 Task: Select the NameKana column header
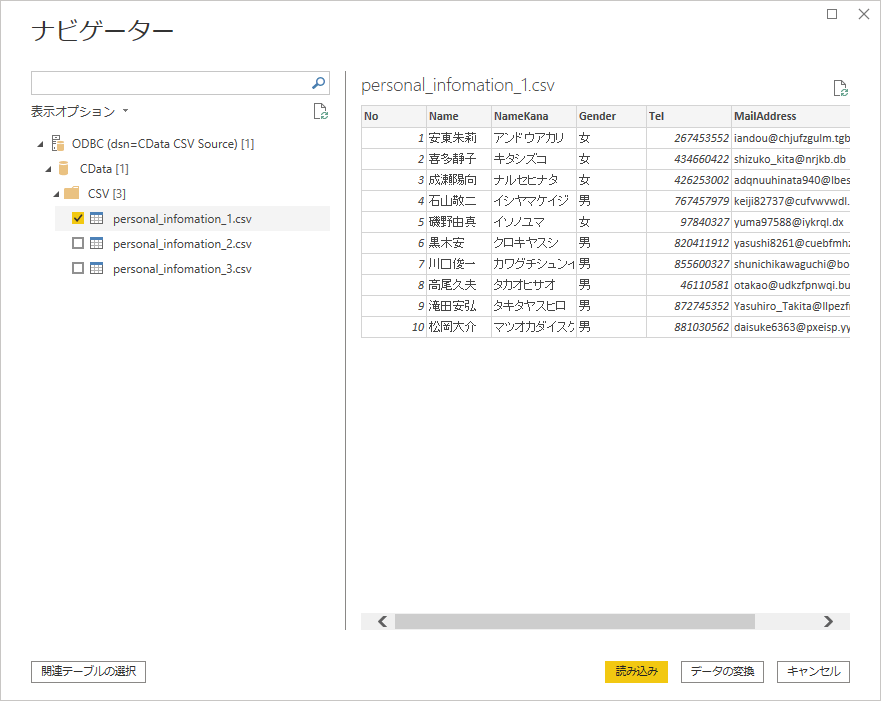[521, 116]
